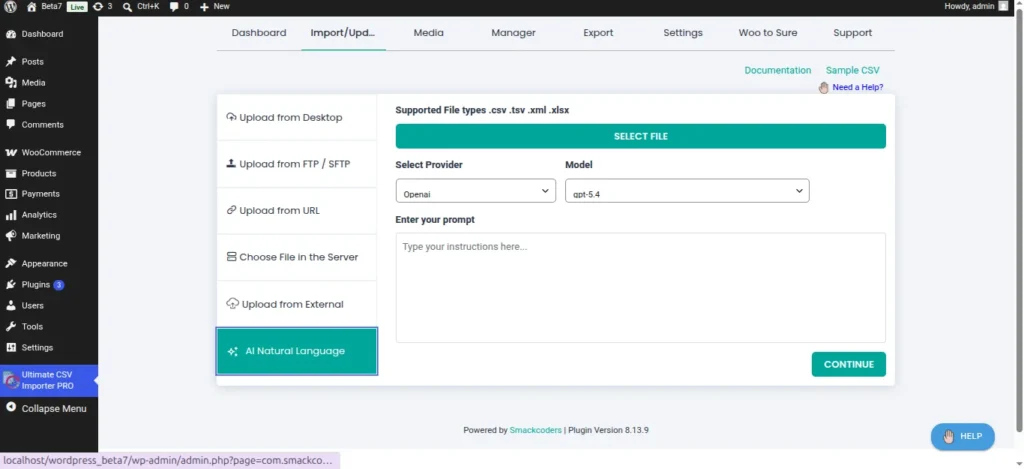The image size is (1024, 469).
Task: Open the Select Provider dropdown showing Openai
Action: tap(475, 191)
